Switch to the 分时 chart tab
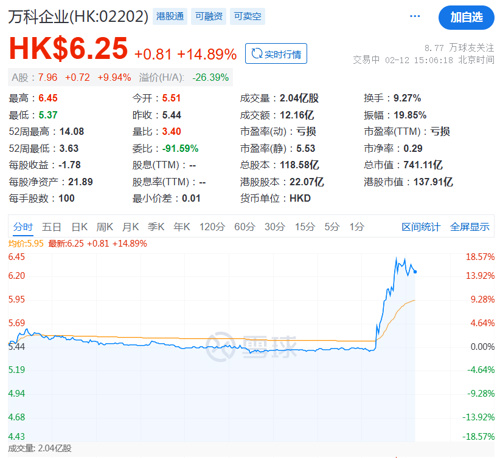The width and height of the screenshot is (500, 458). point(23,227)
